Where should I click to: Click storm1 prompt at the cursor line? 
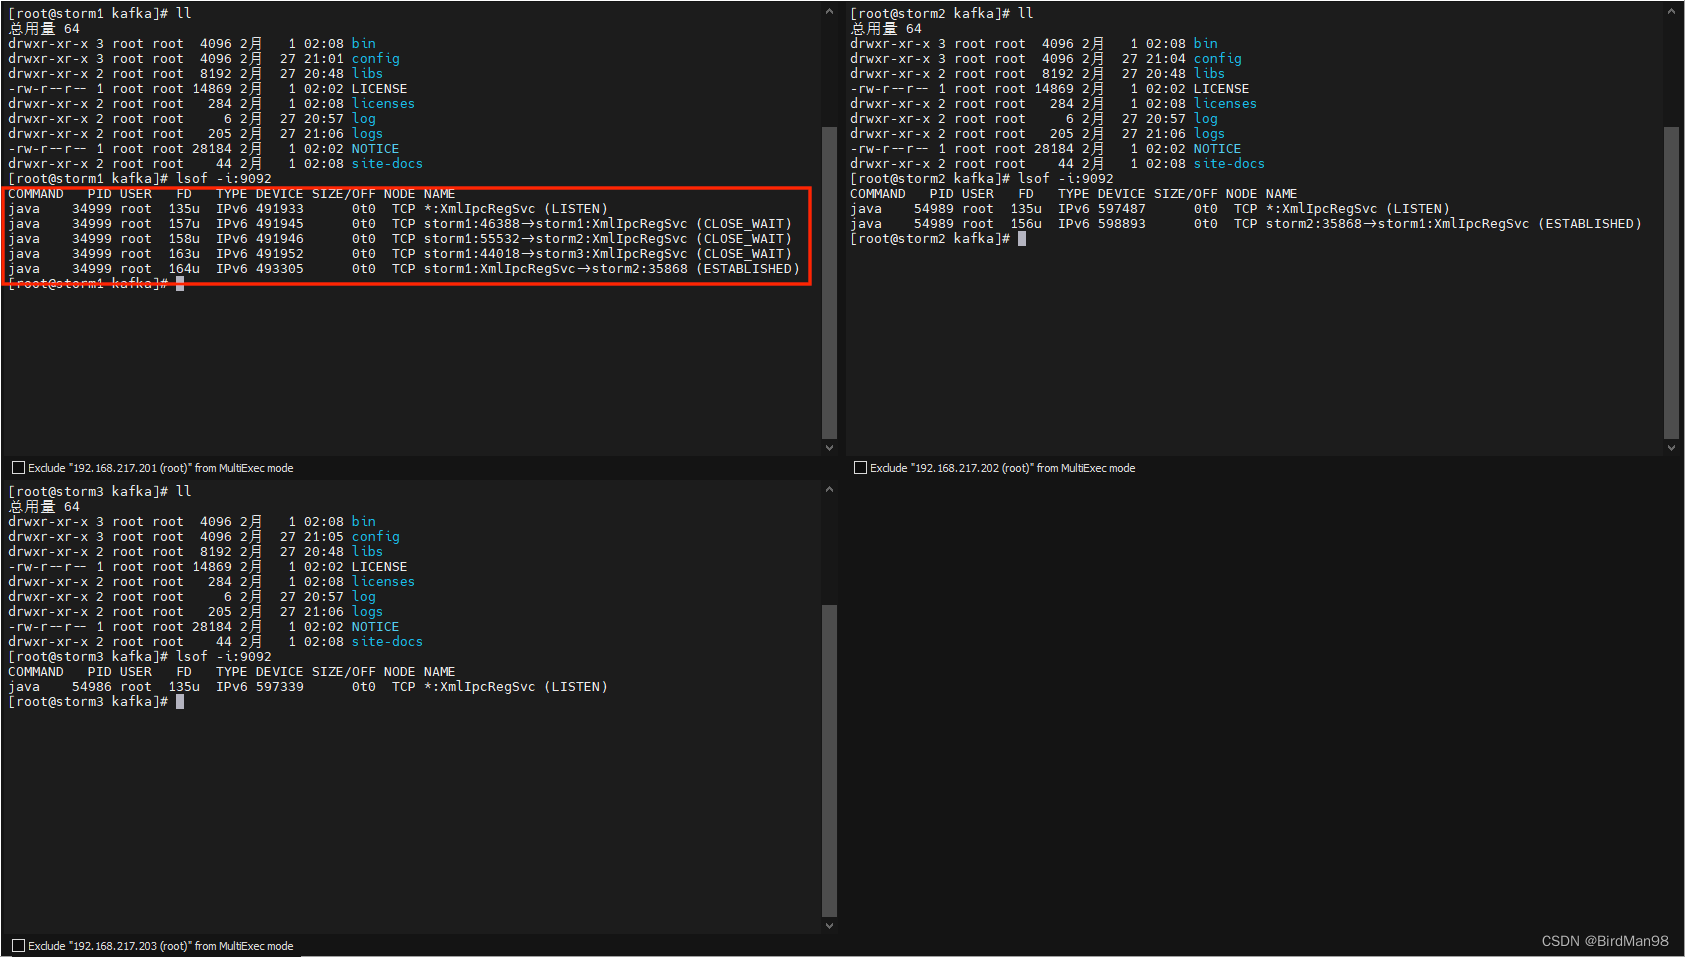click(x=88, y=284)
